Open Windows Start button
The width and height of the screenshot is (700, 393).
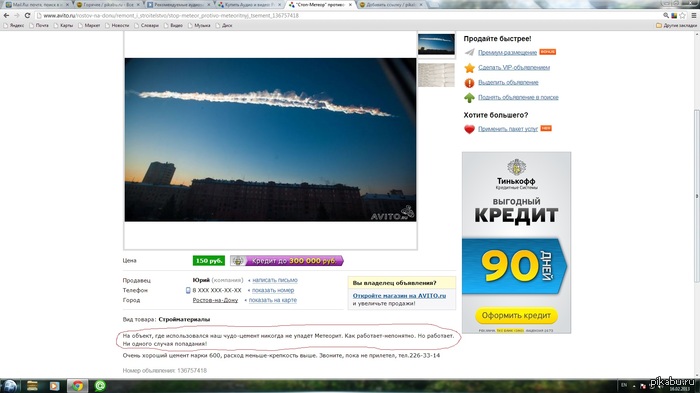pyautogui.click(x=10, y=385)
